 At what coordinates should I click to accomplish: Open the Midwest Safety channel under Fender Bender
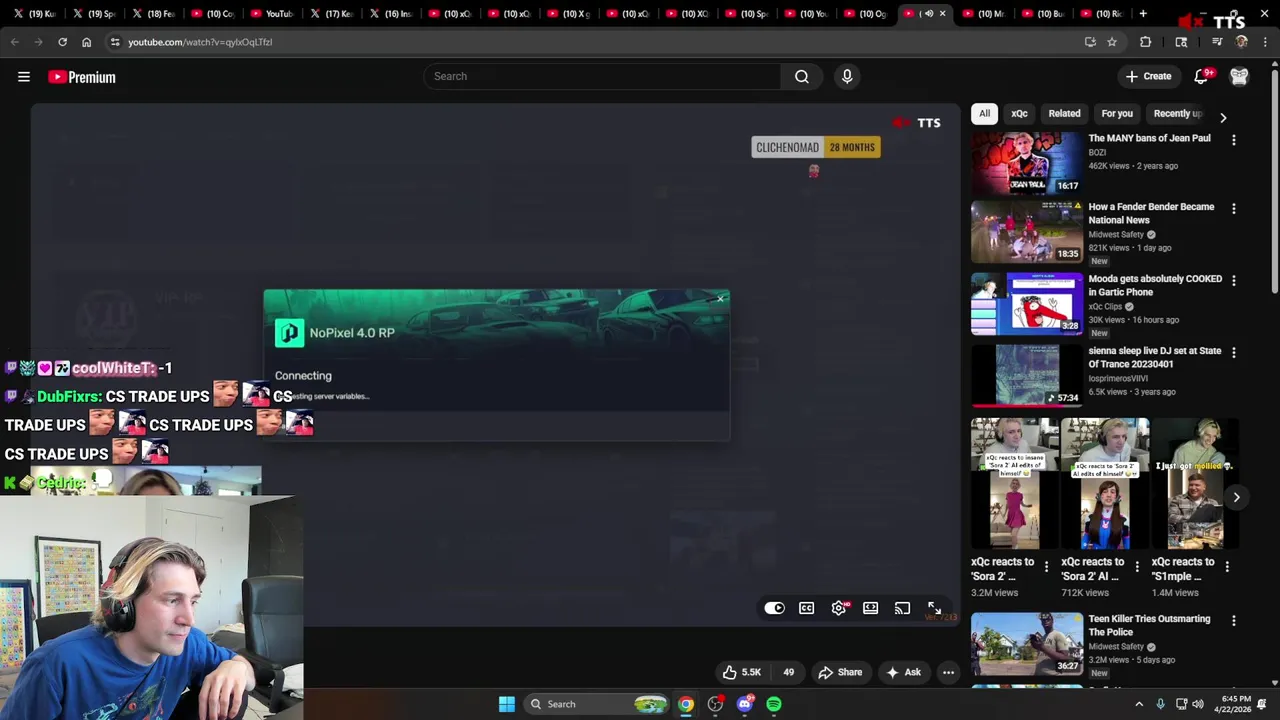pyautogui.click(x=1116, y=235)
